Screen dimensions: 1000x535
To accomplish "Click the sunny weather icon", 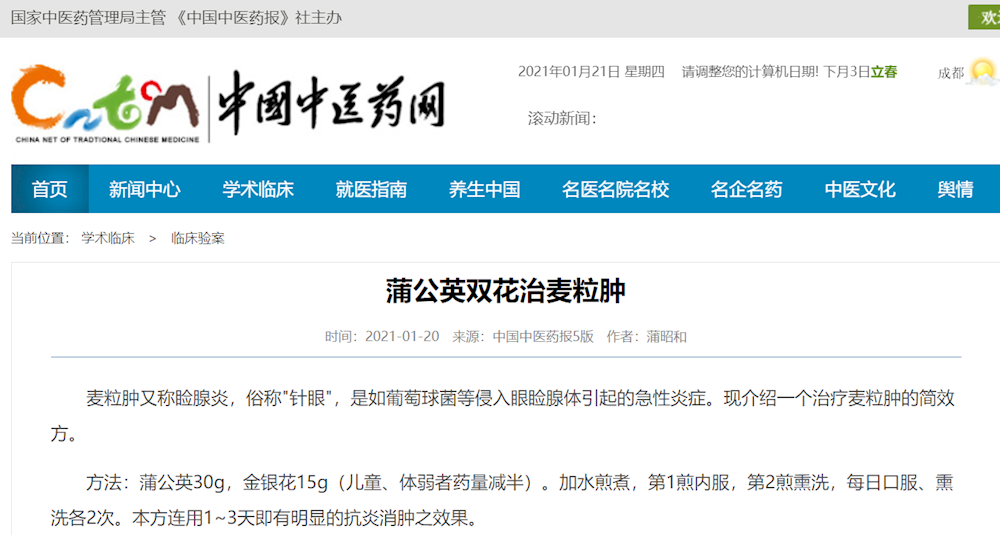I will pos(983,72).
